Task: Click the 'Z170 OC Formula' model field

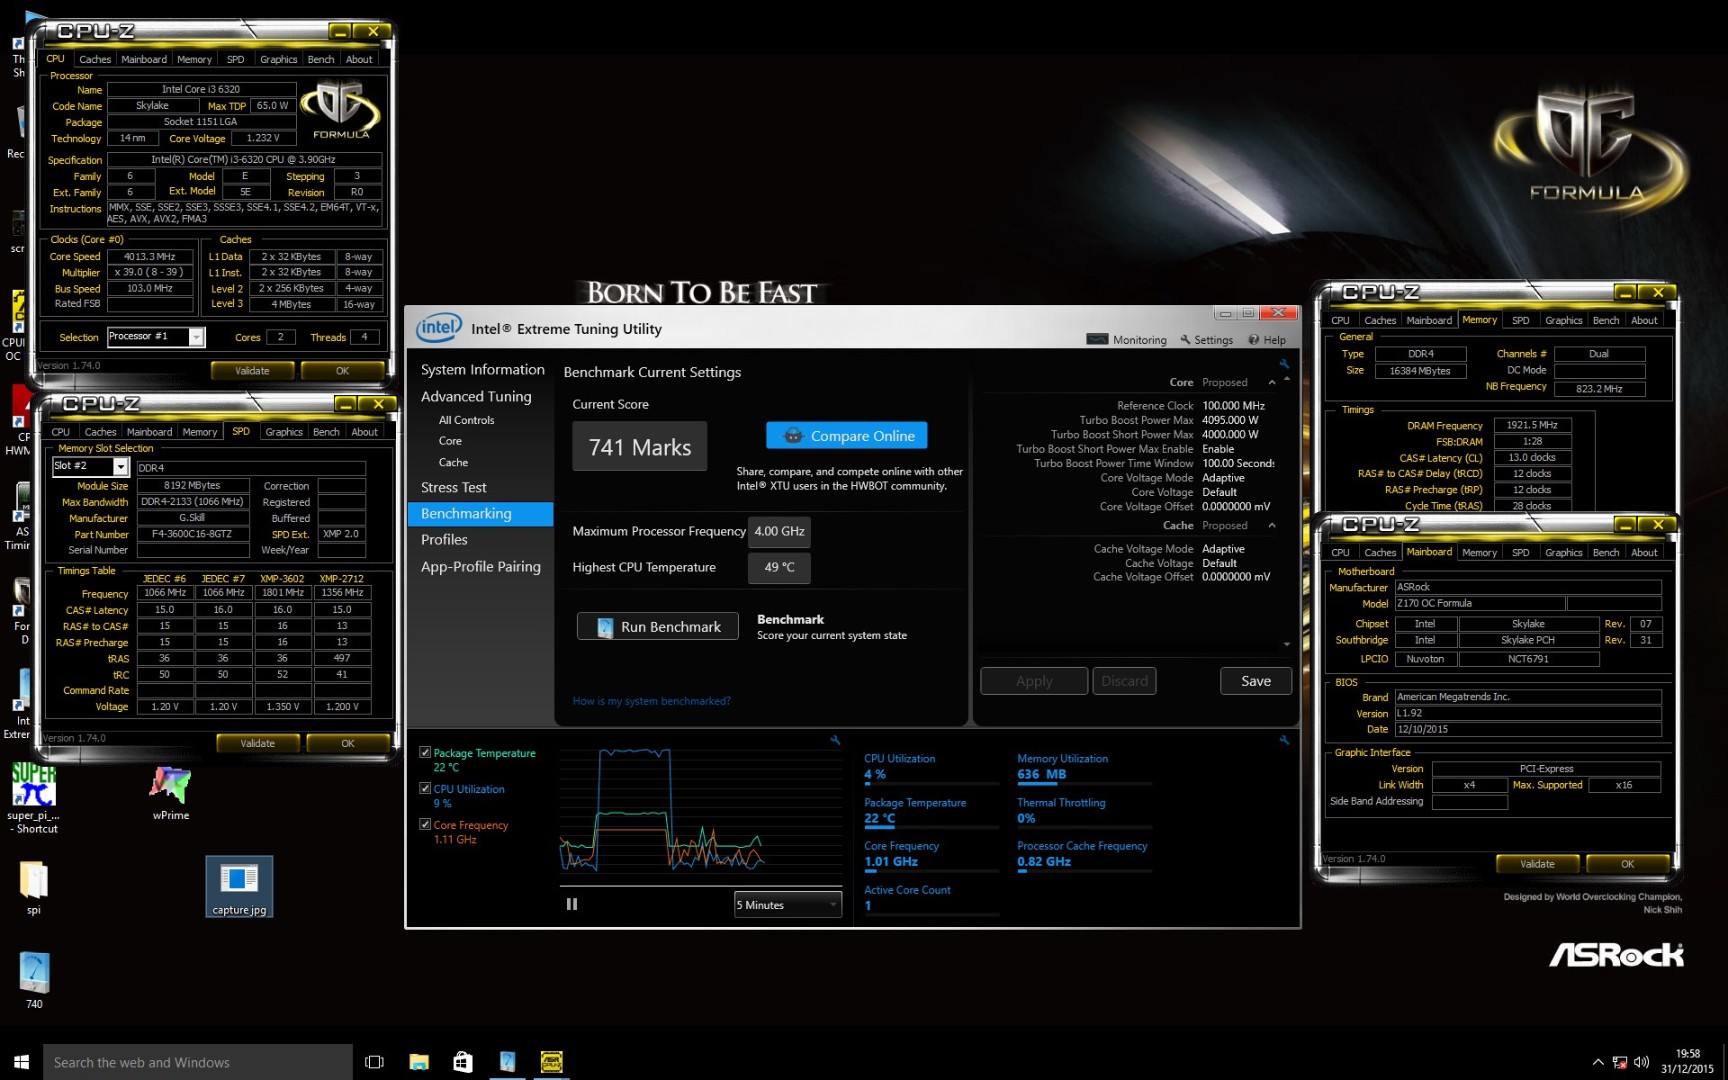Action: tap(1479, 603)
